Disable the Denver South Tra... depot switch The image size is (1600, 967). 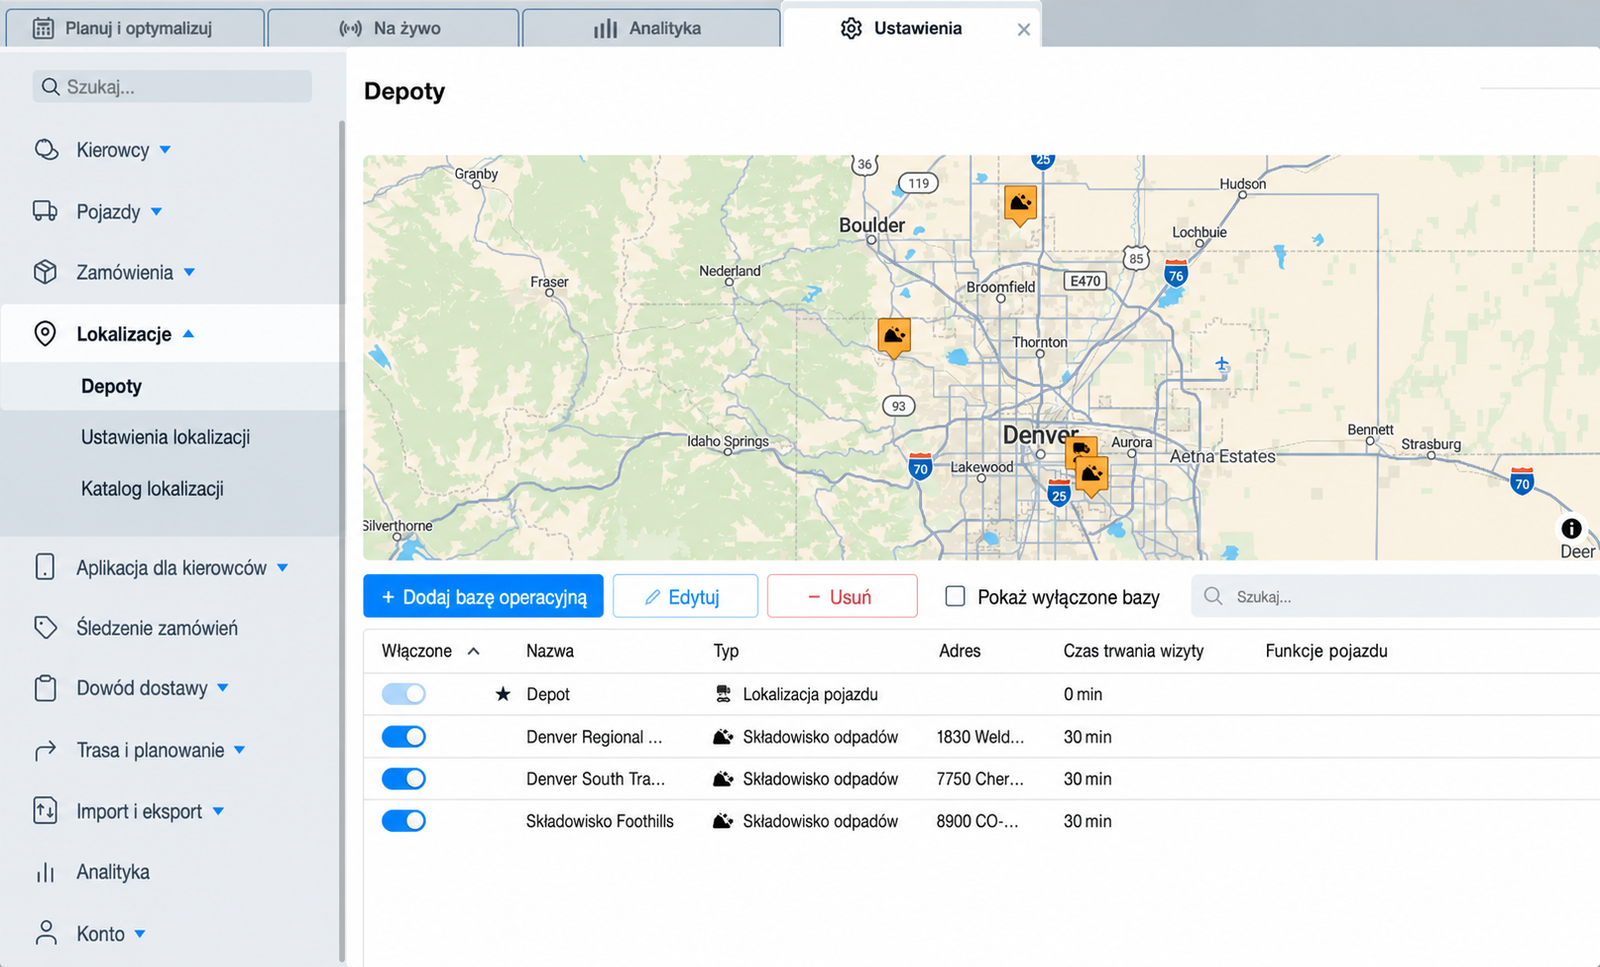click(x=404, y=779)
